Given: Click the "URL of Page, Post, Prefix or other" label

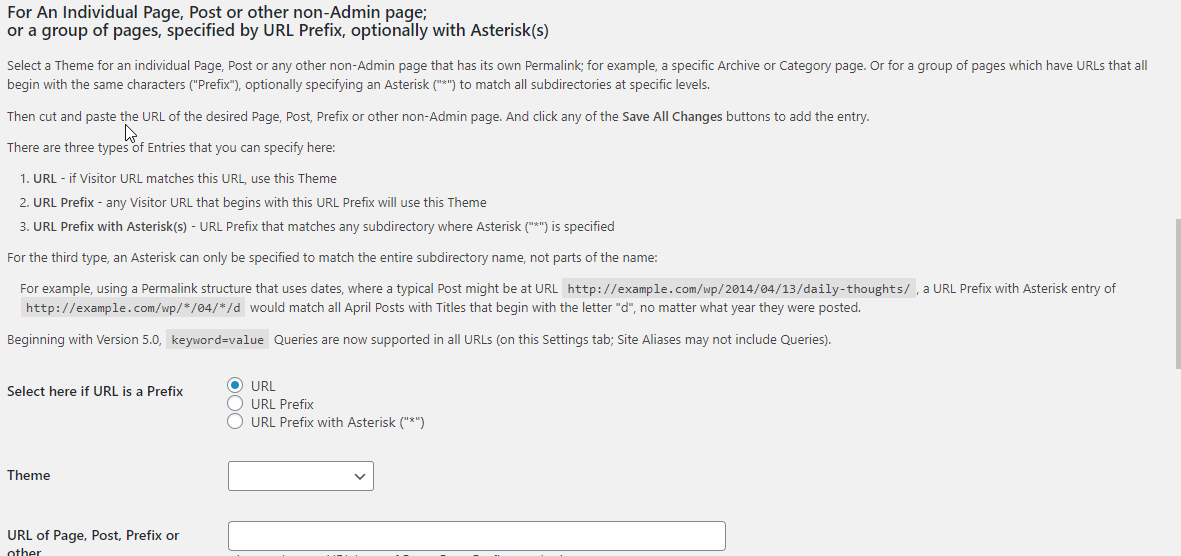Looking at the screenshot, I should [x=93, y=536].
